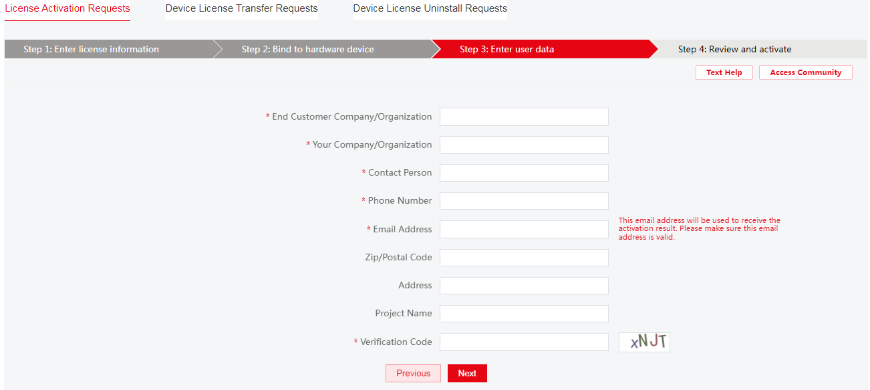
Task: Click the email address validity notice text
Action: point(700,229)
